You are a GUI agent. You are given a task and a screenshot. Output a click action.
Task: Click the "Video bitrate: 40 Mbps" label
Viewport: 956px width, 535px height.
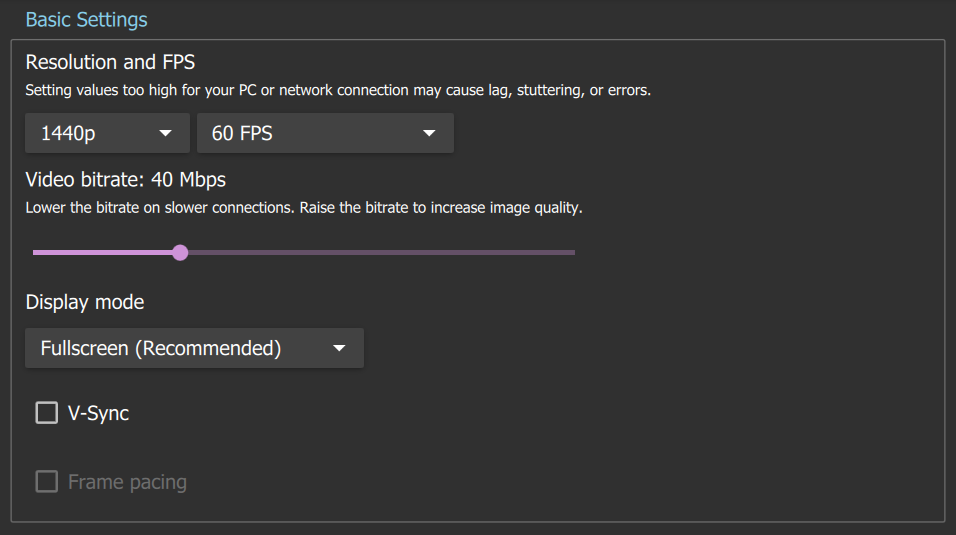(x=125, y=180)
